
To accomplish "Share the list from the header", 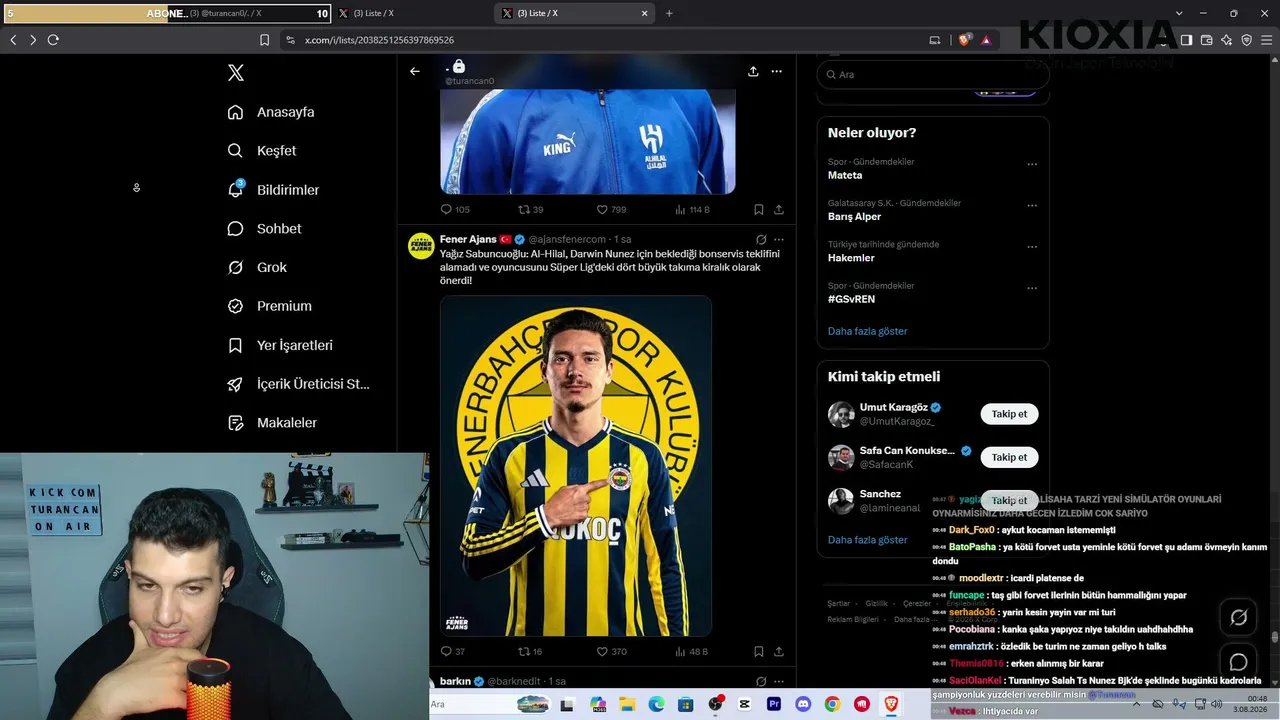I will [x=753, y=71].
